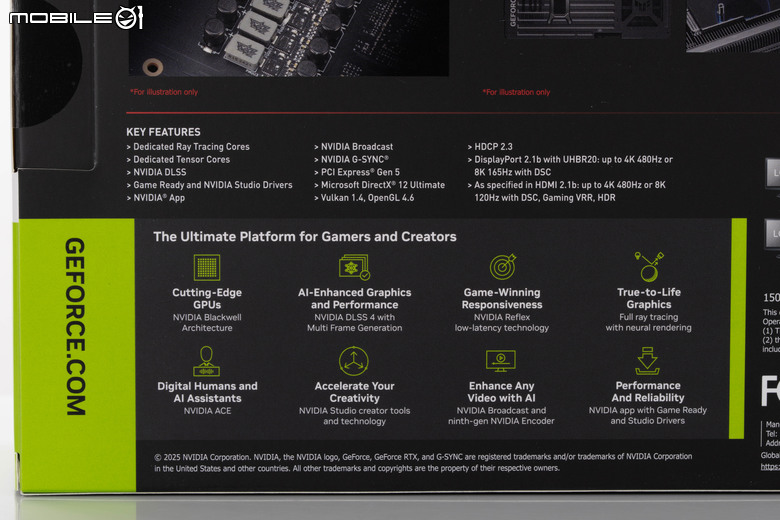This screenshot has width=780, height=520.
Task: Click 'AI-Enhanced Graphics and Performance' title text
Action: [354, 299]
